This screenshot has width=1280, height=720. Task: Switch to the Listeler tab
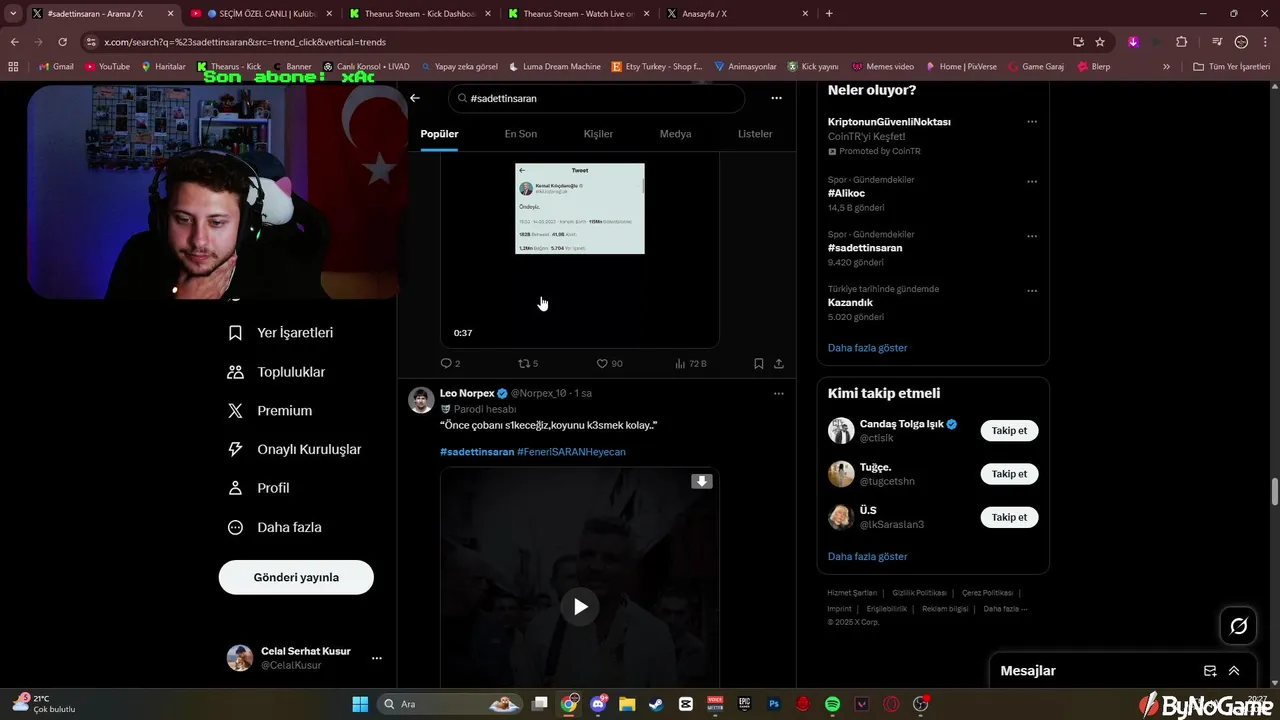coord(755,134)
